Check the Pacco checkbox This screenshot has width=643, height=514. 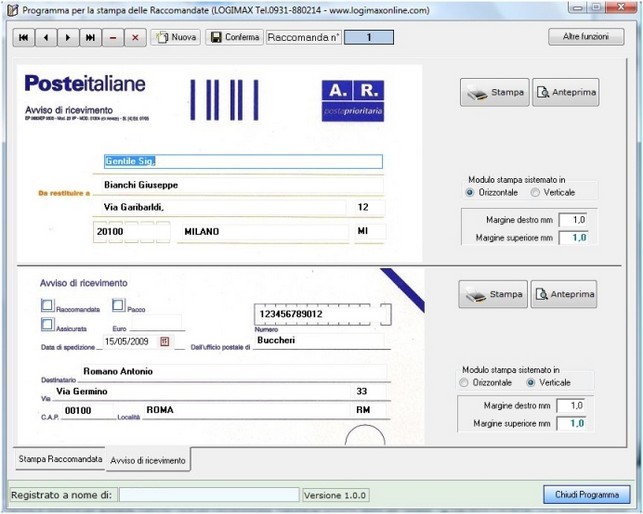click(x=118, y=305)
